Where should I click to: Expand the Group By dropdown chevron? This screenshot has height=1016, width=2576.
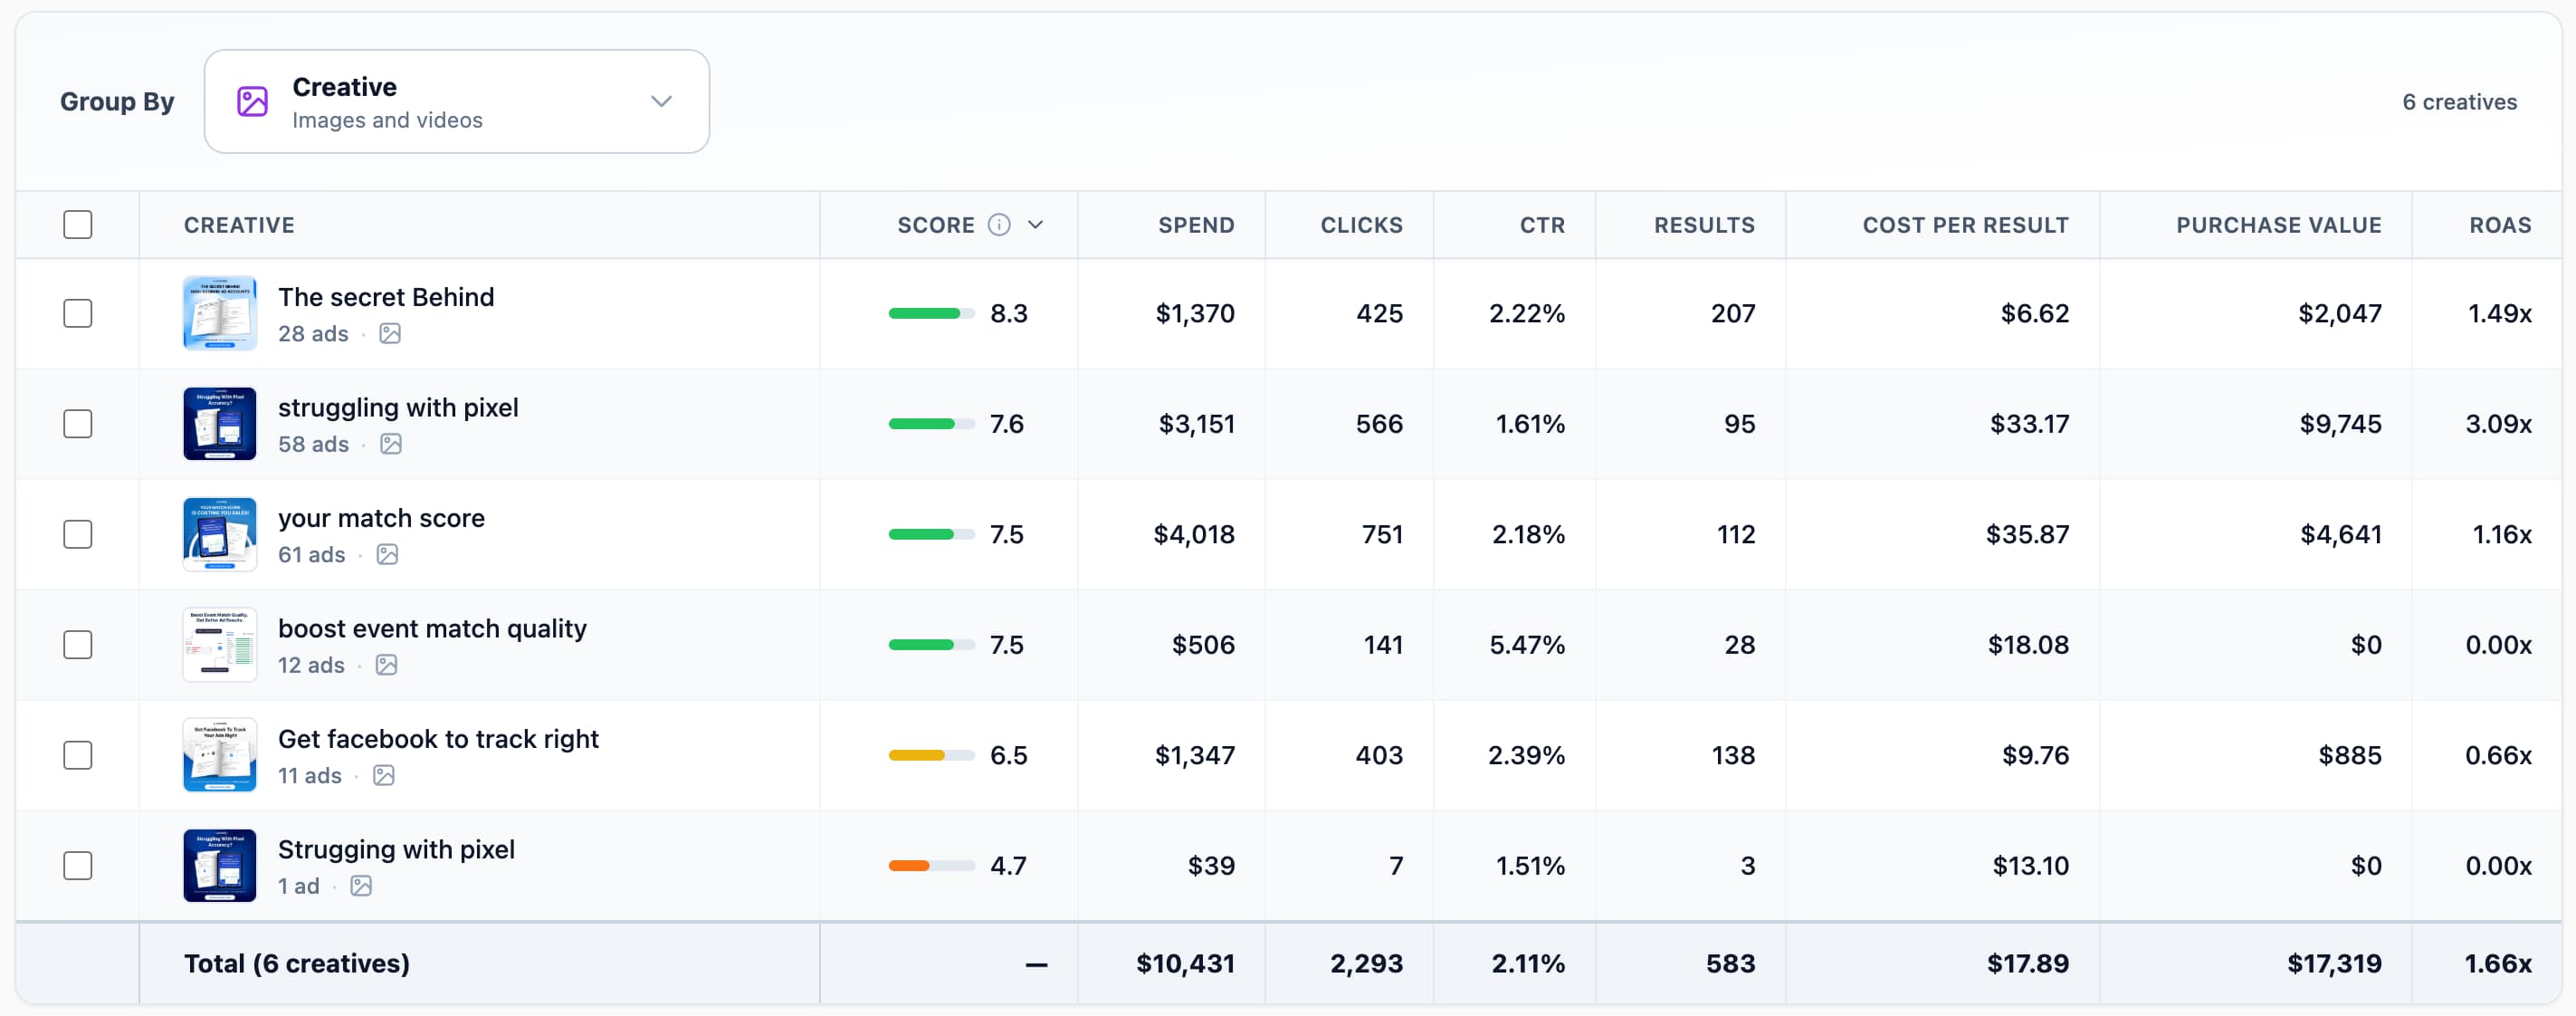click(661, 101)
